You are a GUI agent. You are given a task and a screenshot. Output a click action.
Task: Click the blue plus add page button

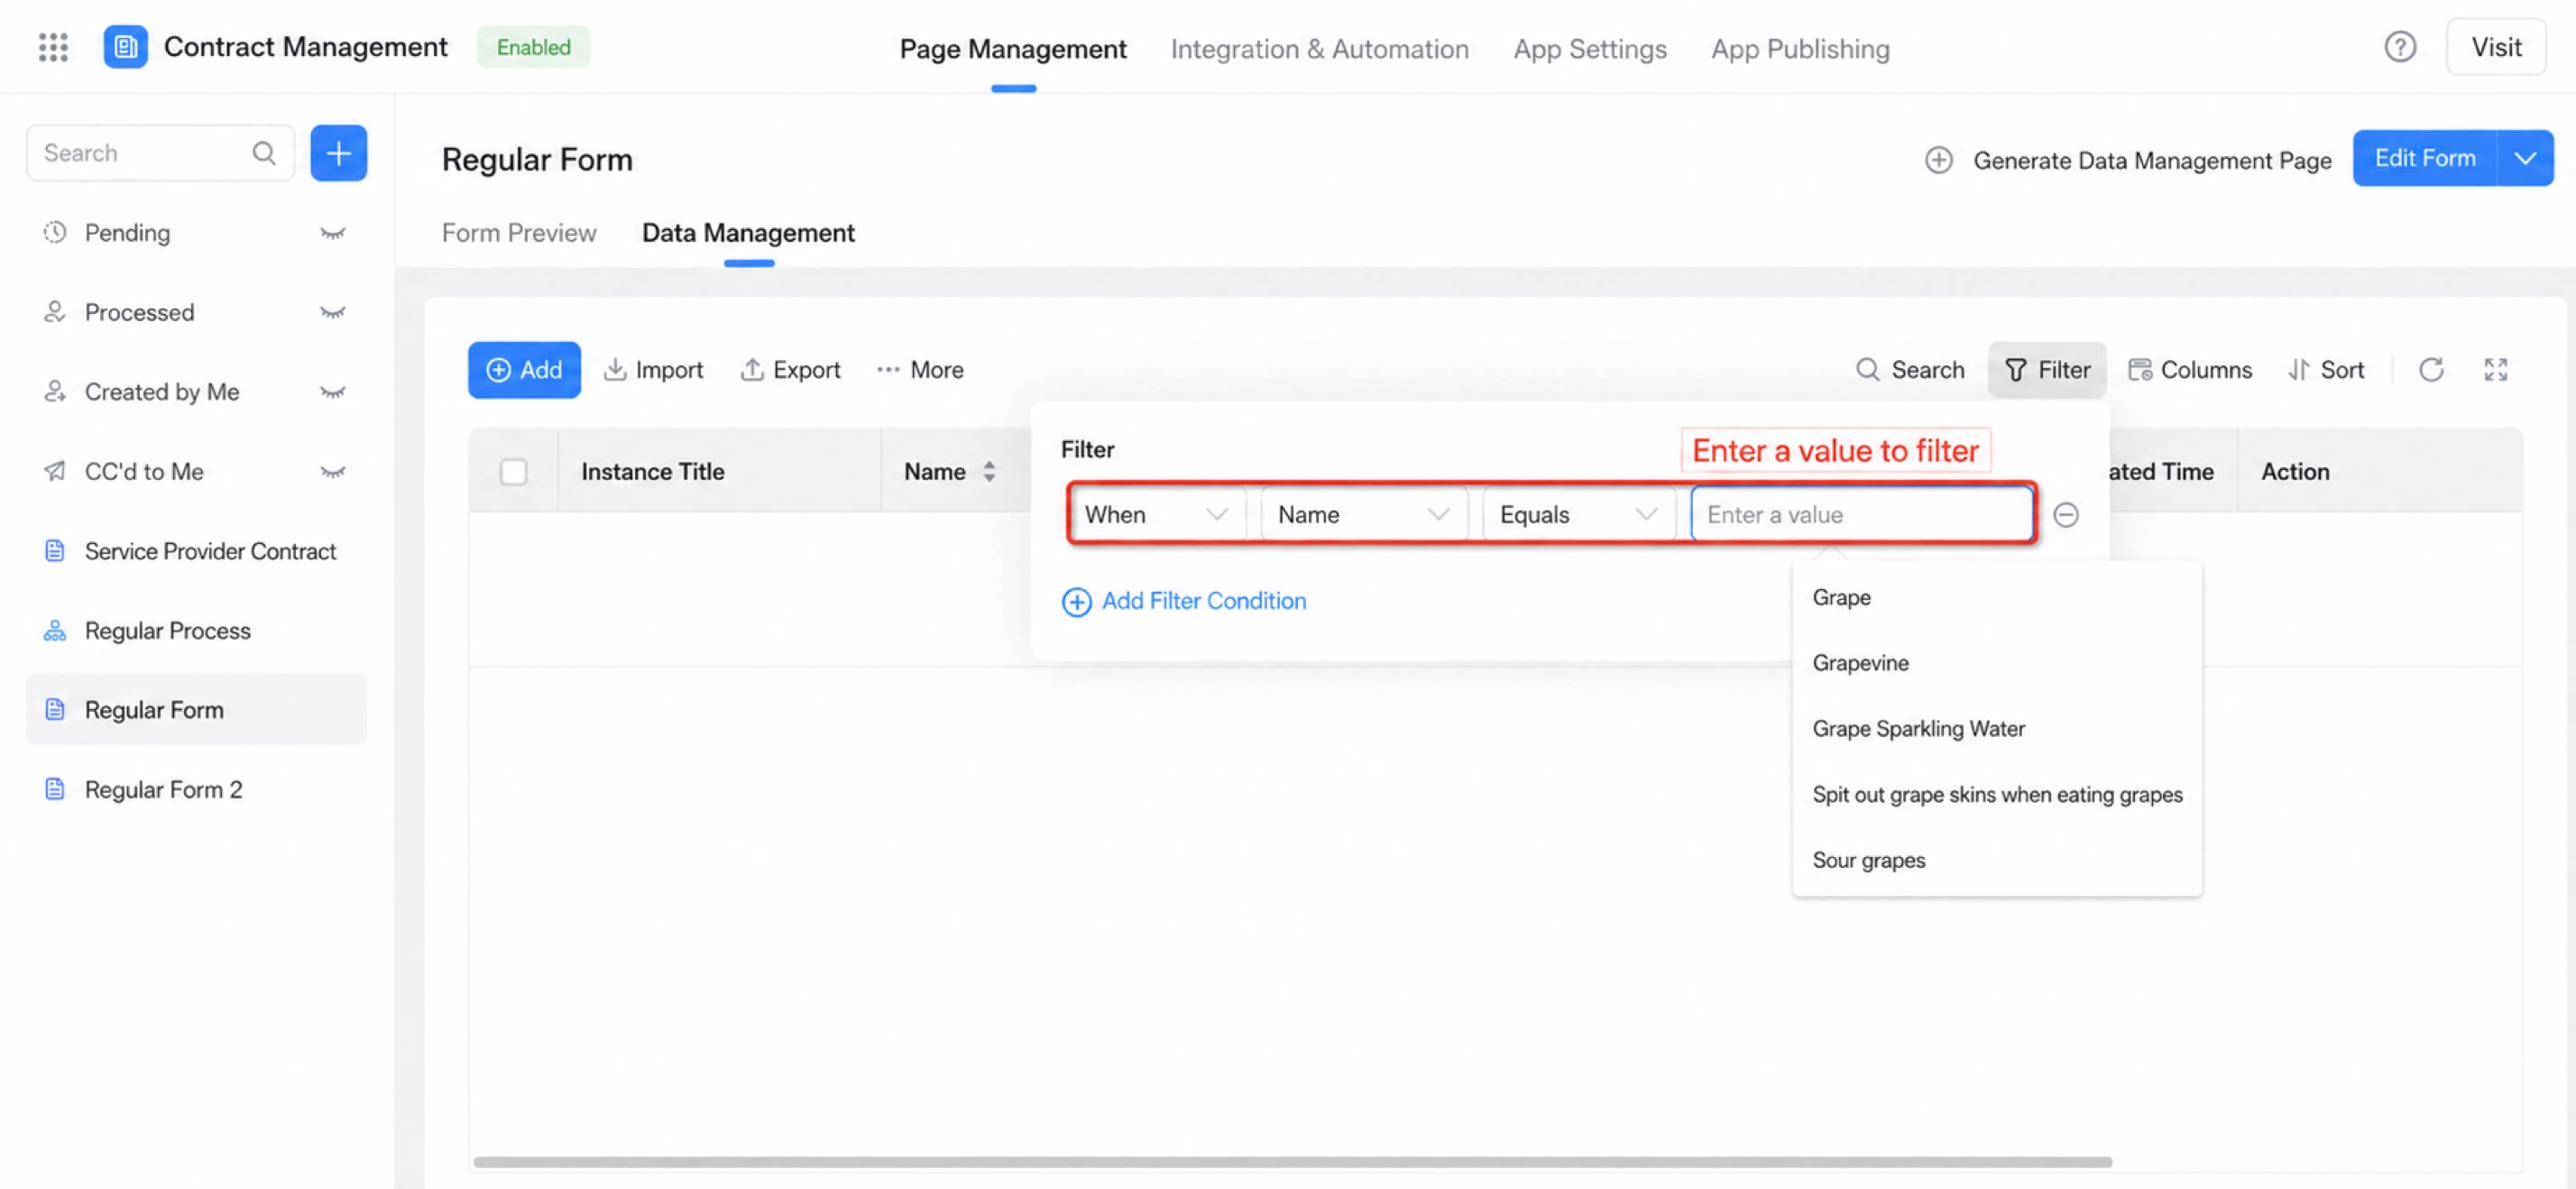pyautogui.click(x=339, y=153)
